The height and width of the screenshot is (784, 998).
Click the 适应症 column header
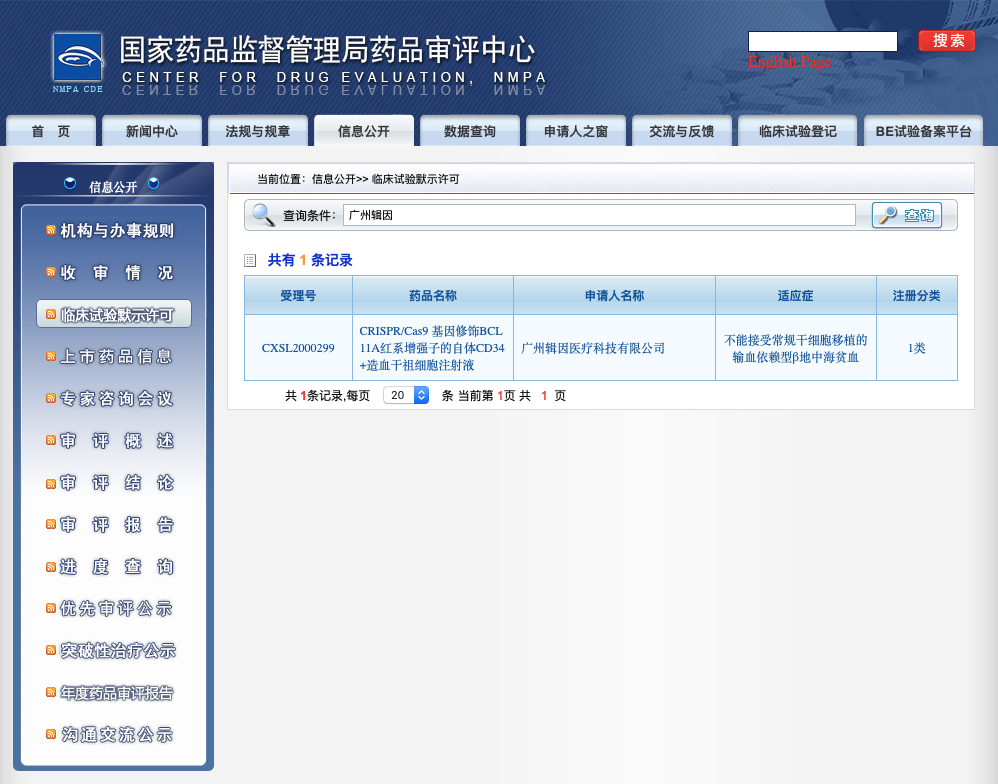(796, 295)
